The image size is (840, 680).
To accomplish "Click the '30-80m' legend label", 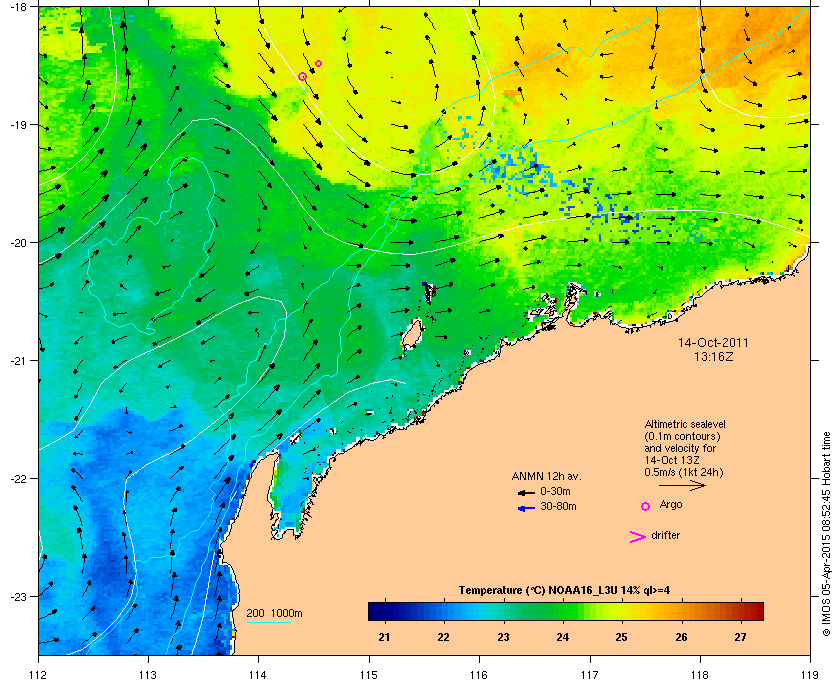I will coord(558,506).
